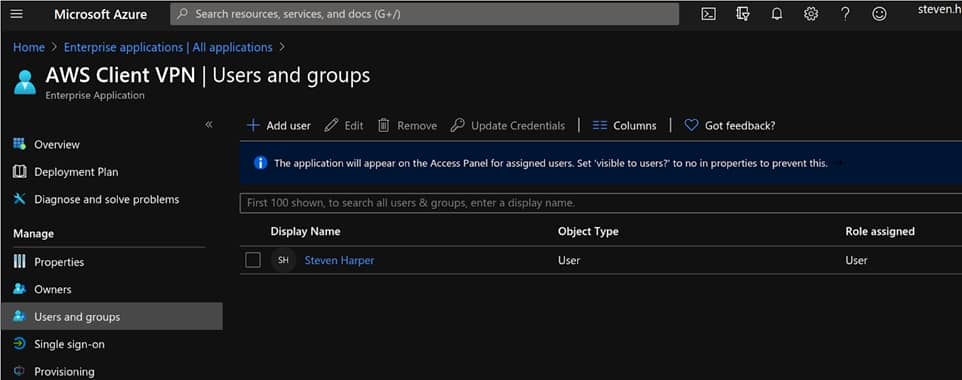Open the Columns chooser
Viewport: 962px width, 380px height.
[x=625, y=125]
